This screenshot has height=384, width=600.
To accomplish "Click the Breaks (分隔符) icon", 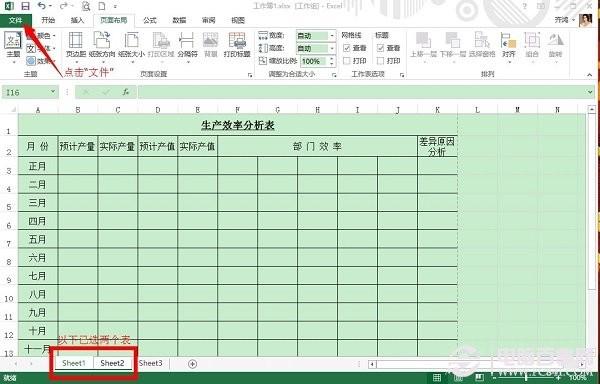I will (x=187, y=45).
